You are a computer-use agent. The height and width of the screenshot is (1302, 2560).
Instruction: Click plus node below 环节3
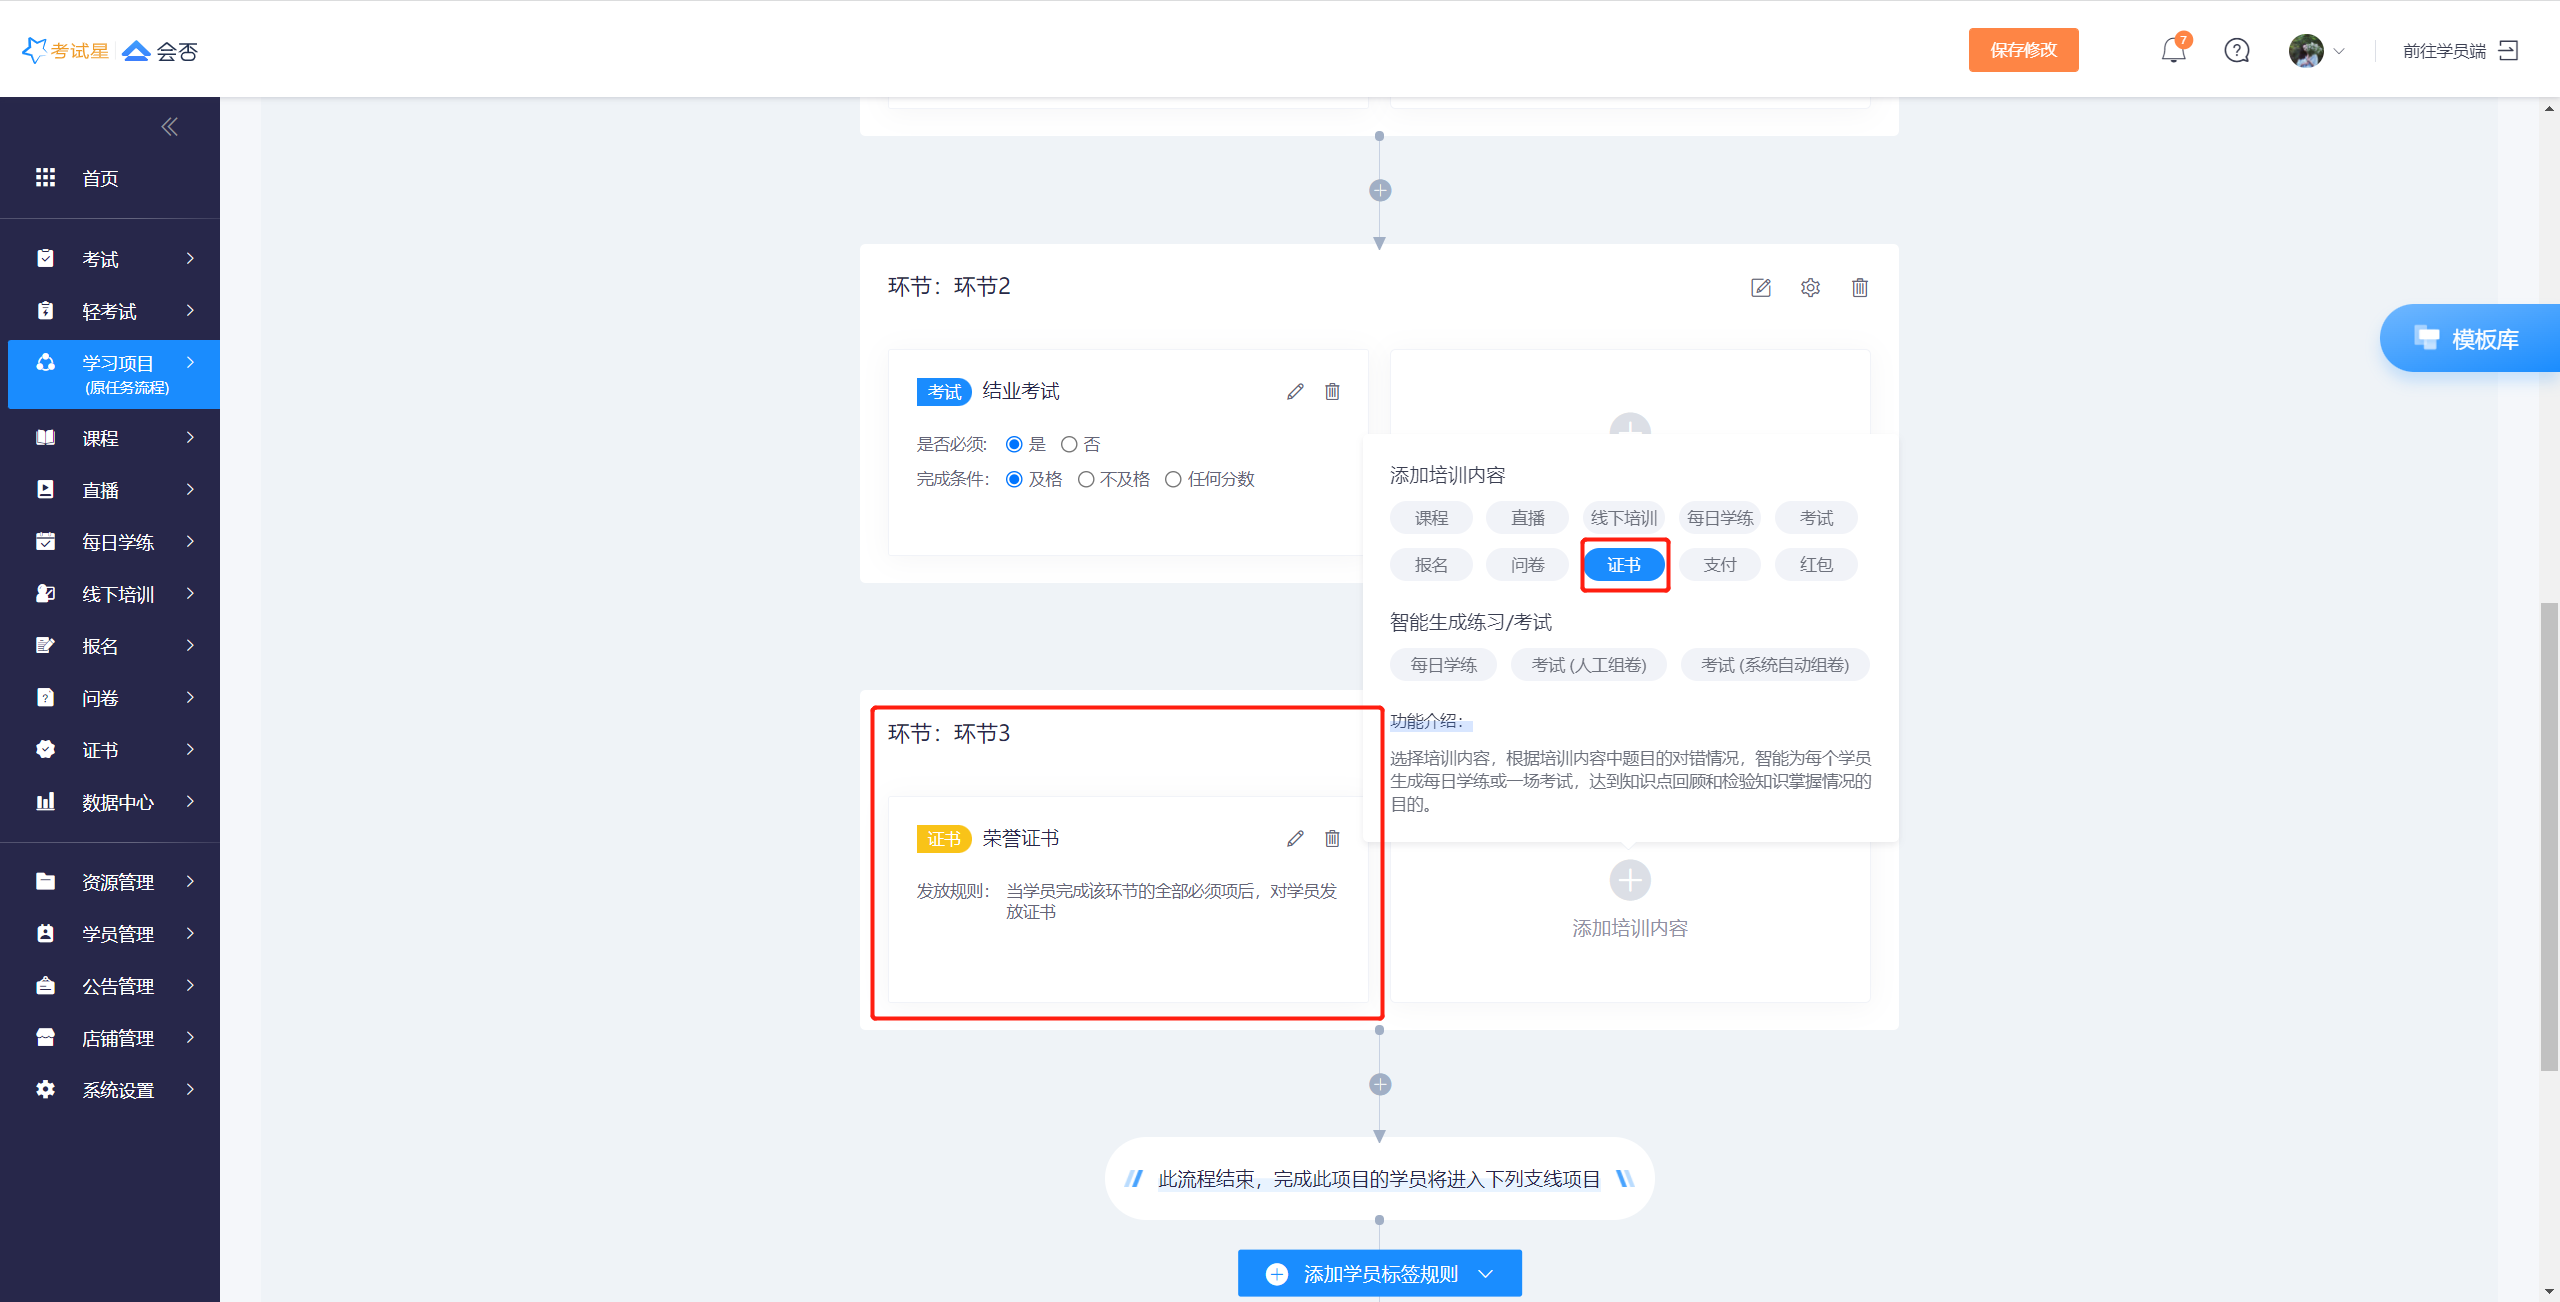tap(1380, 1084)
